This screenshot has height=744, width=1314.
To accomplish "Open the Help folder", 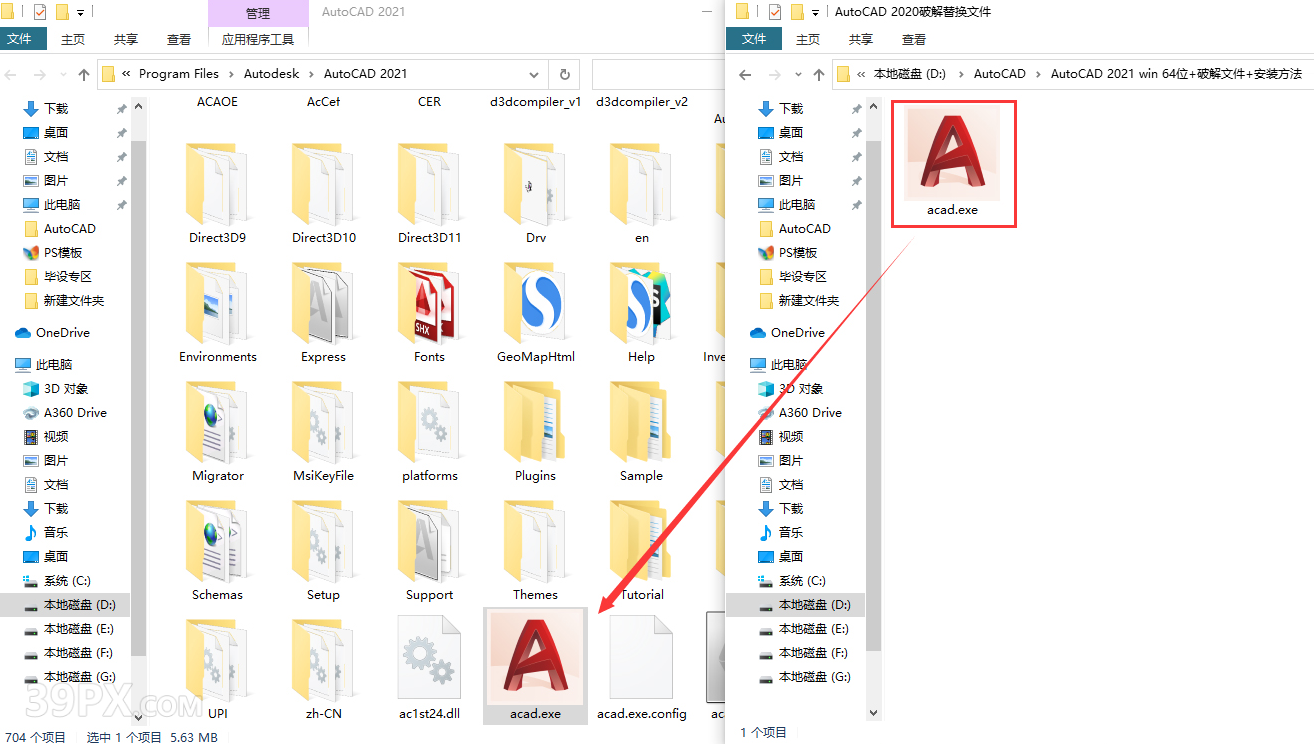I will (641, 313).
